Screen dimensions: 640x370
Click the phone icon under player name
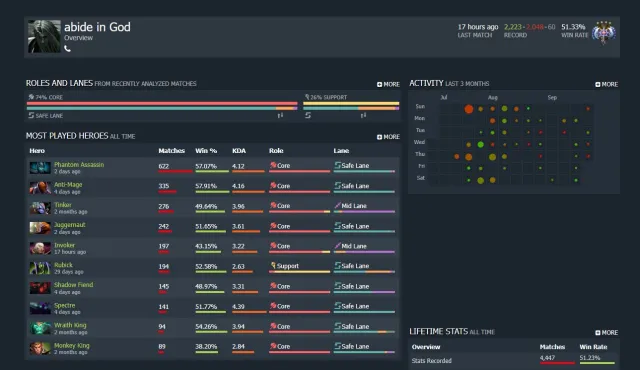67,49
